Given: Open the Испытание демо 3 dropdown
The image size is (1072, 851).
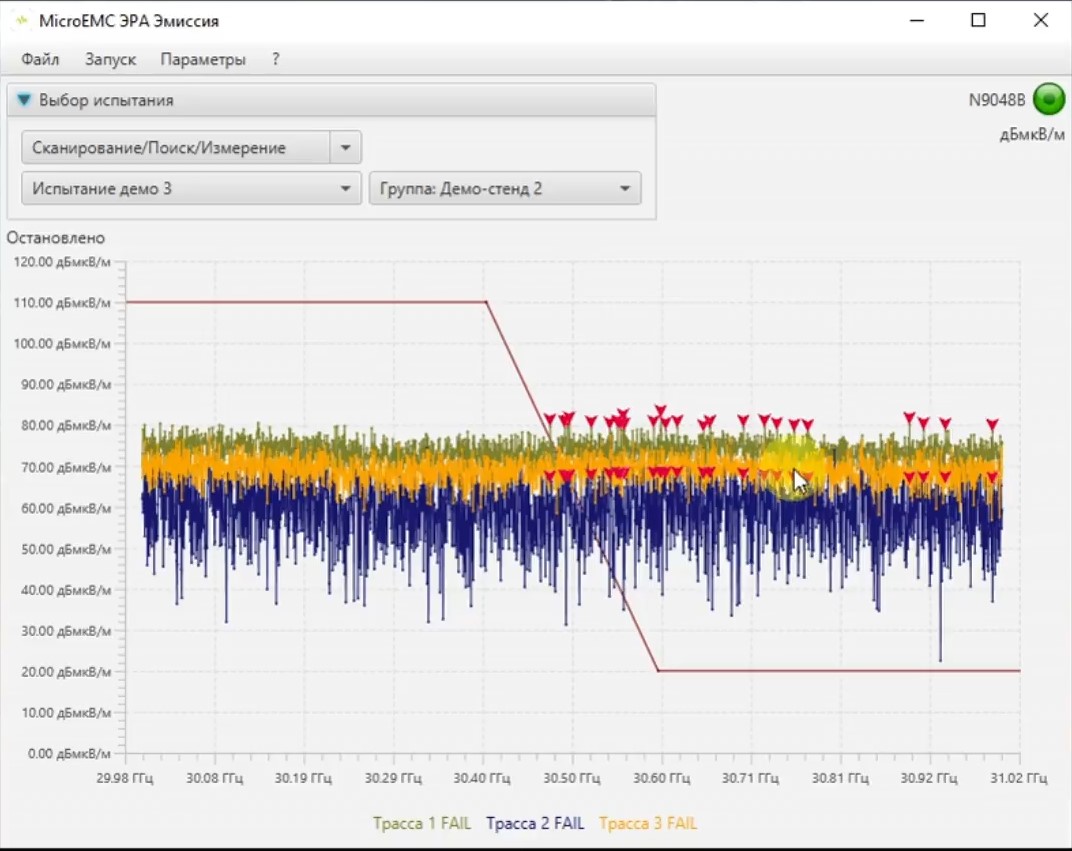Looking at the screenshot, I should (190, 188).
